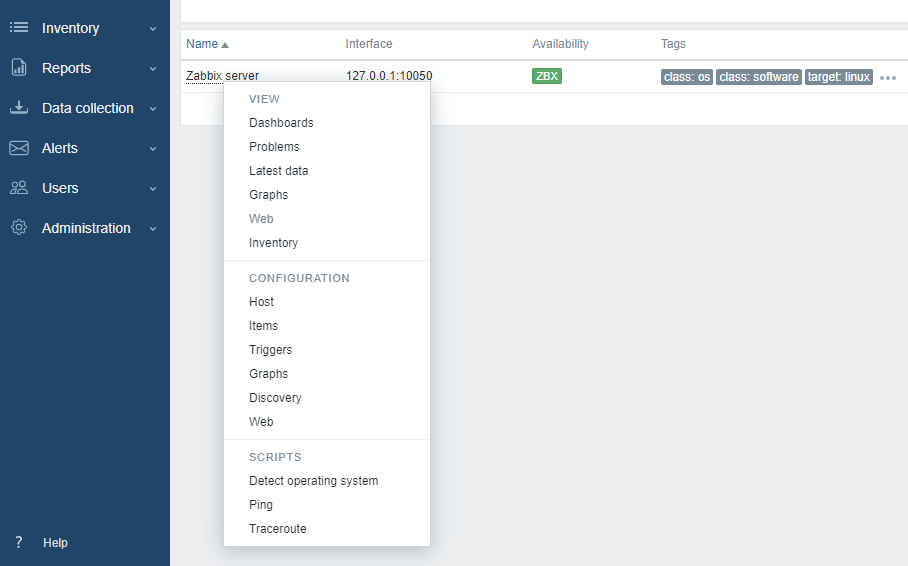This screenshot has width=908, height=566.
Task: Click the Help question mark icon
Action: [19, 542]
